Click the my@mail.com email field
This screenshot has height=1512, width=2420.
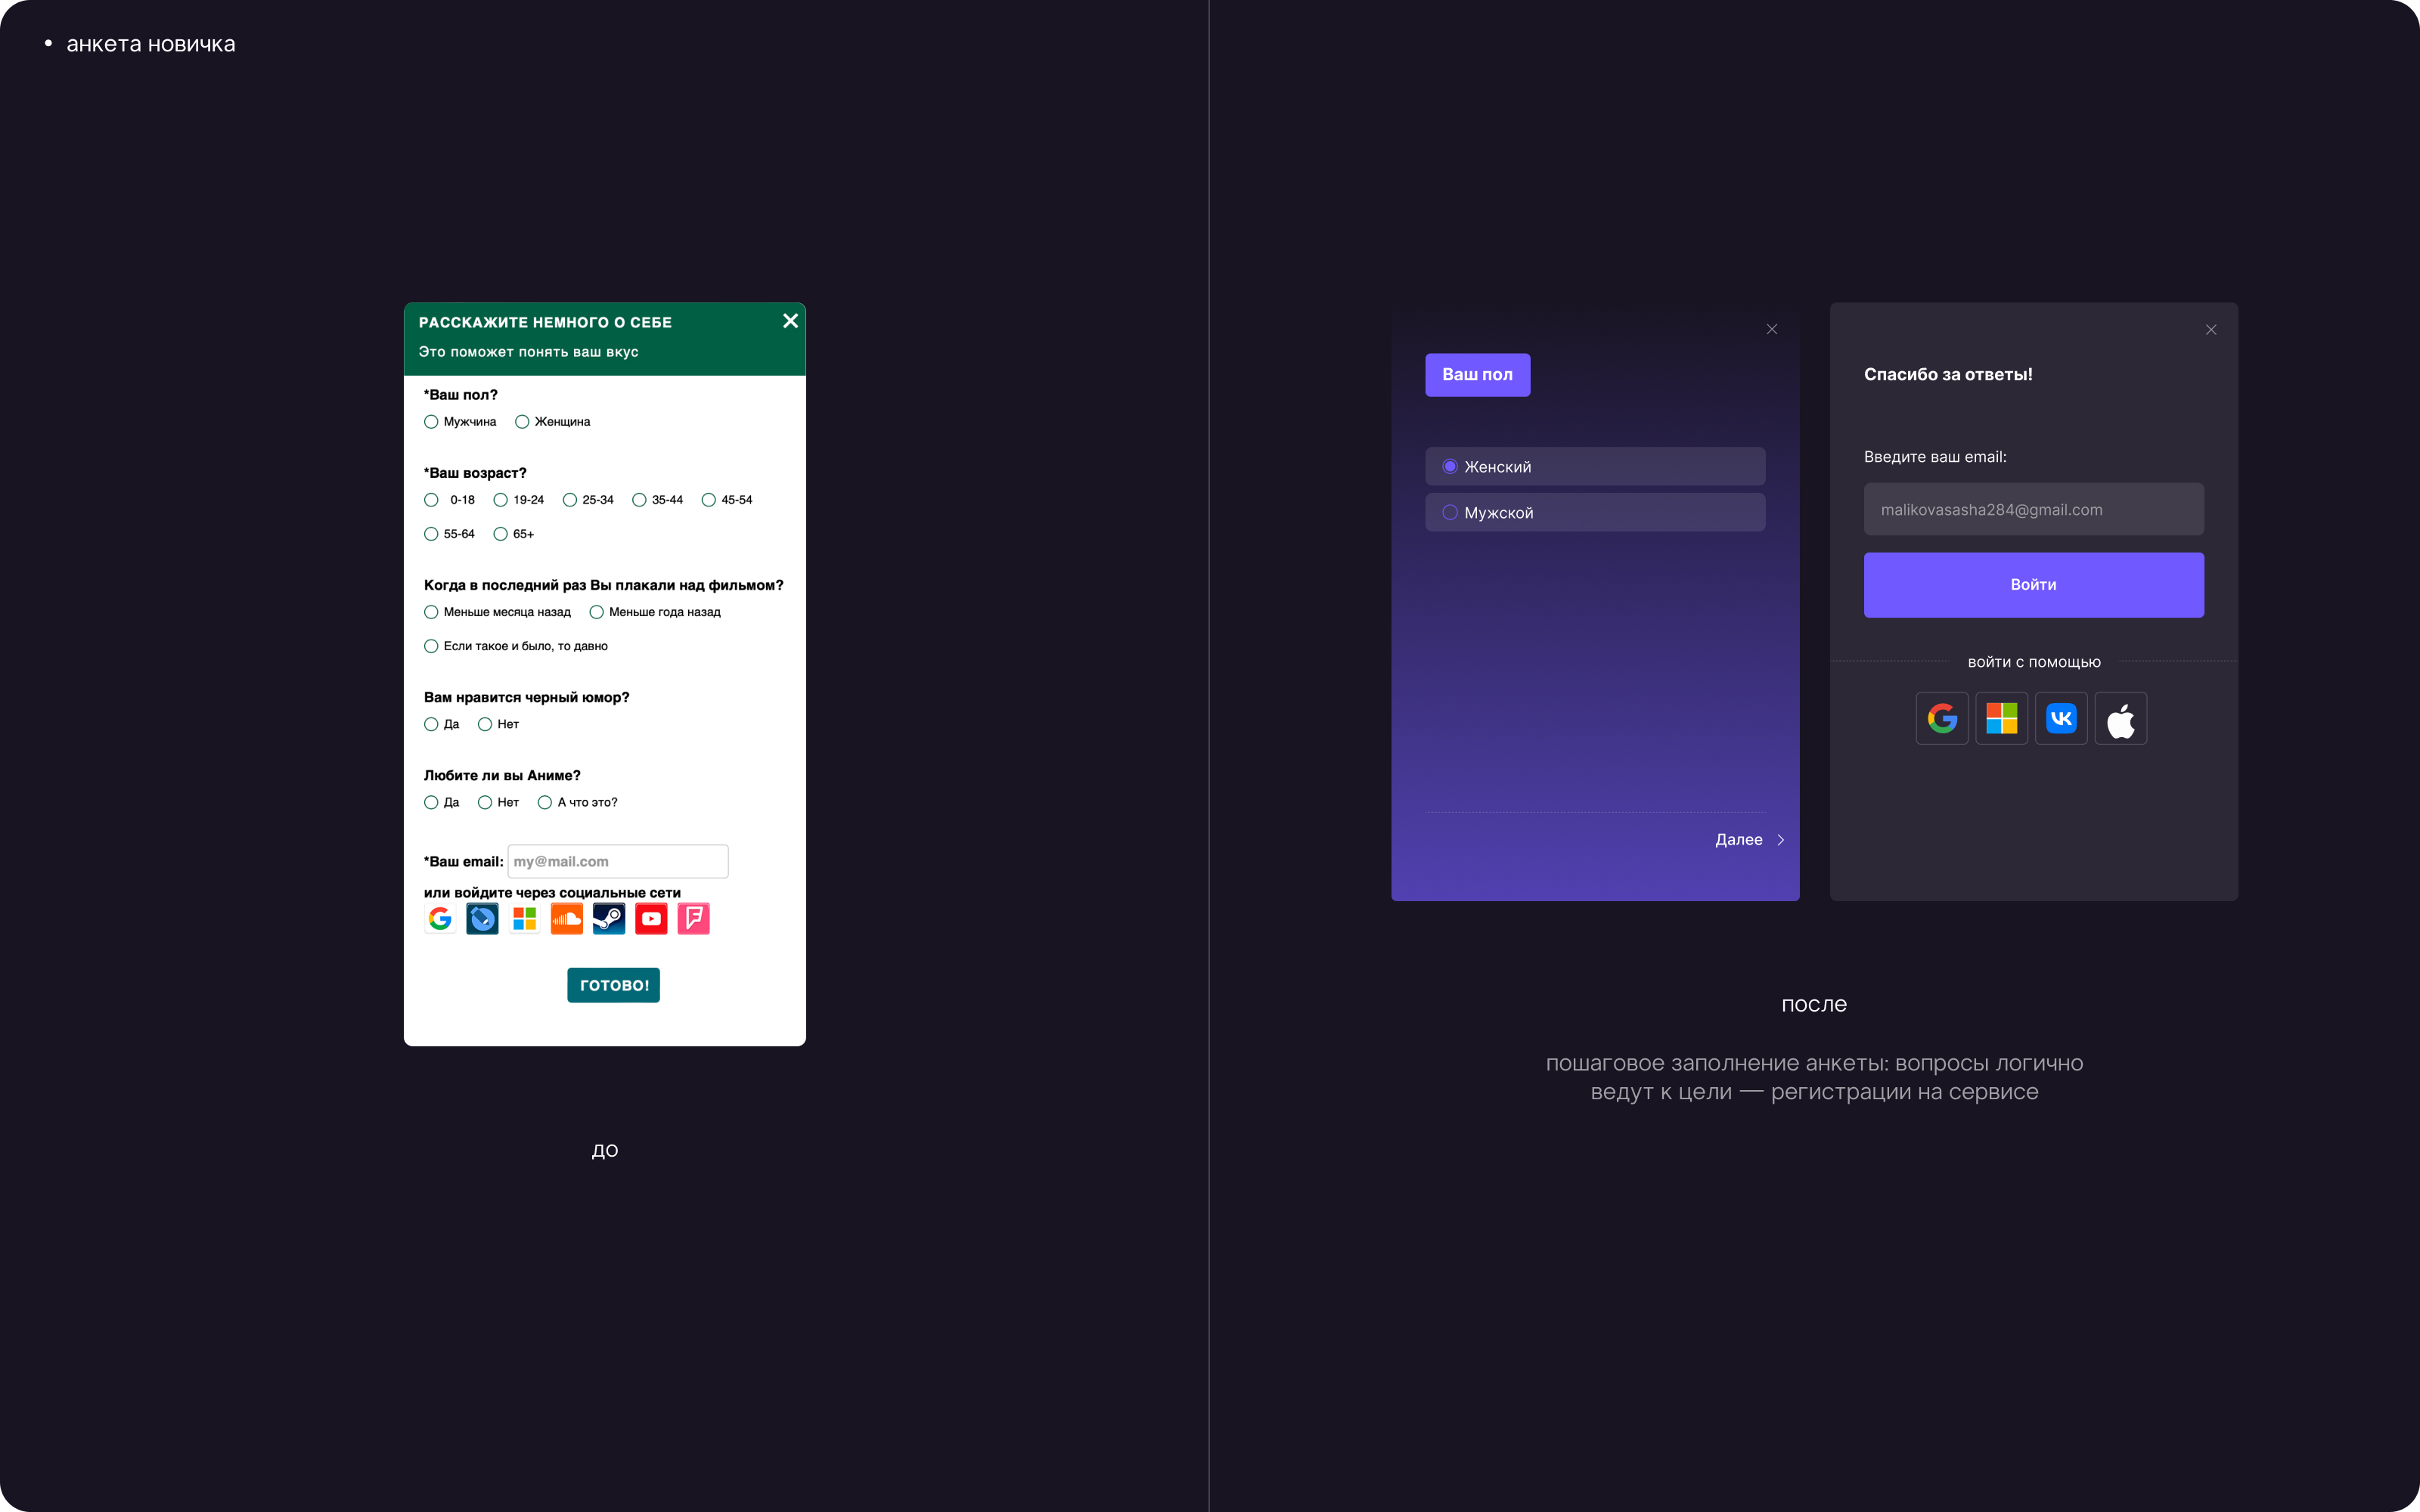617,861
